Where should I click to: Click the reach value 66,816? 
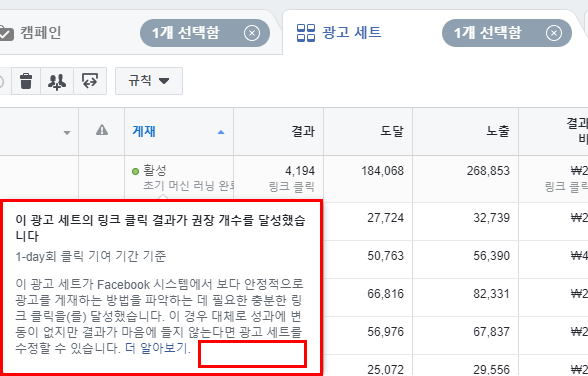pos(386,294)
